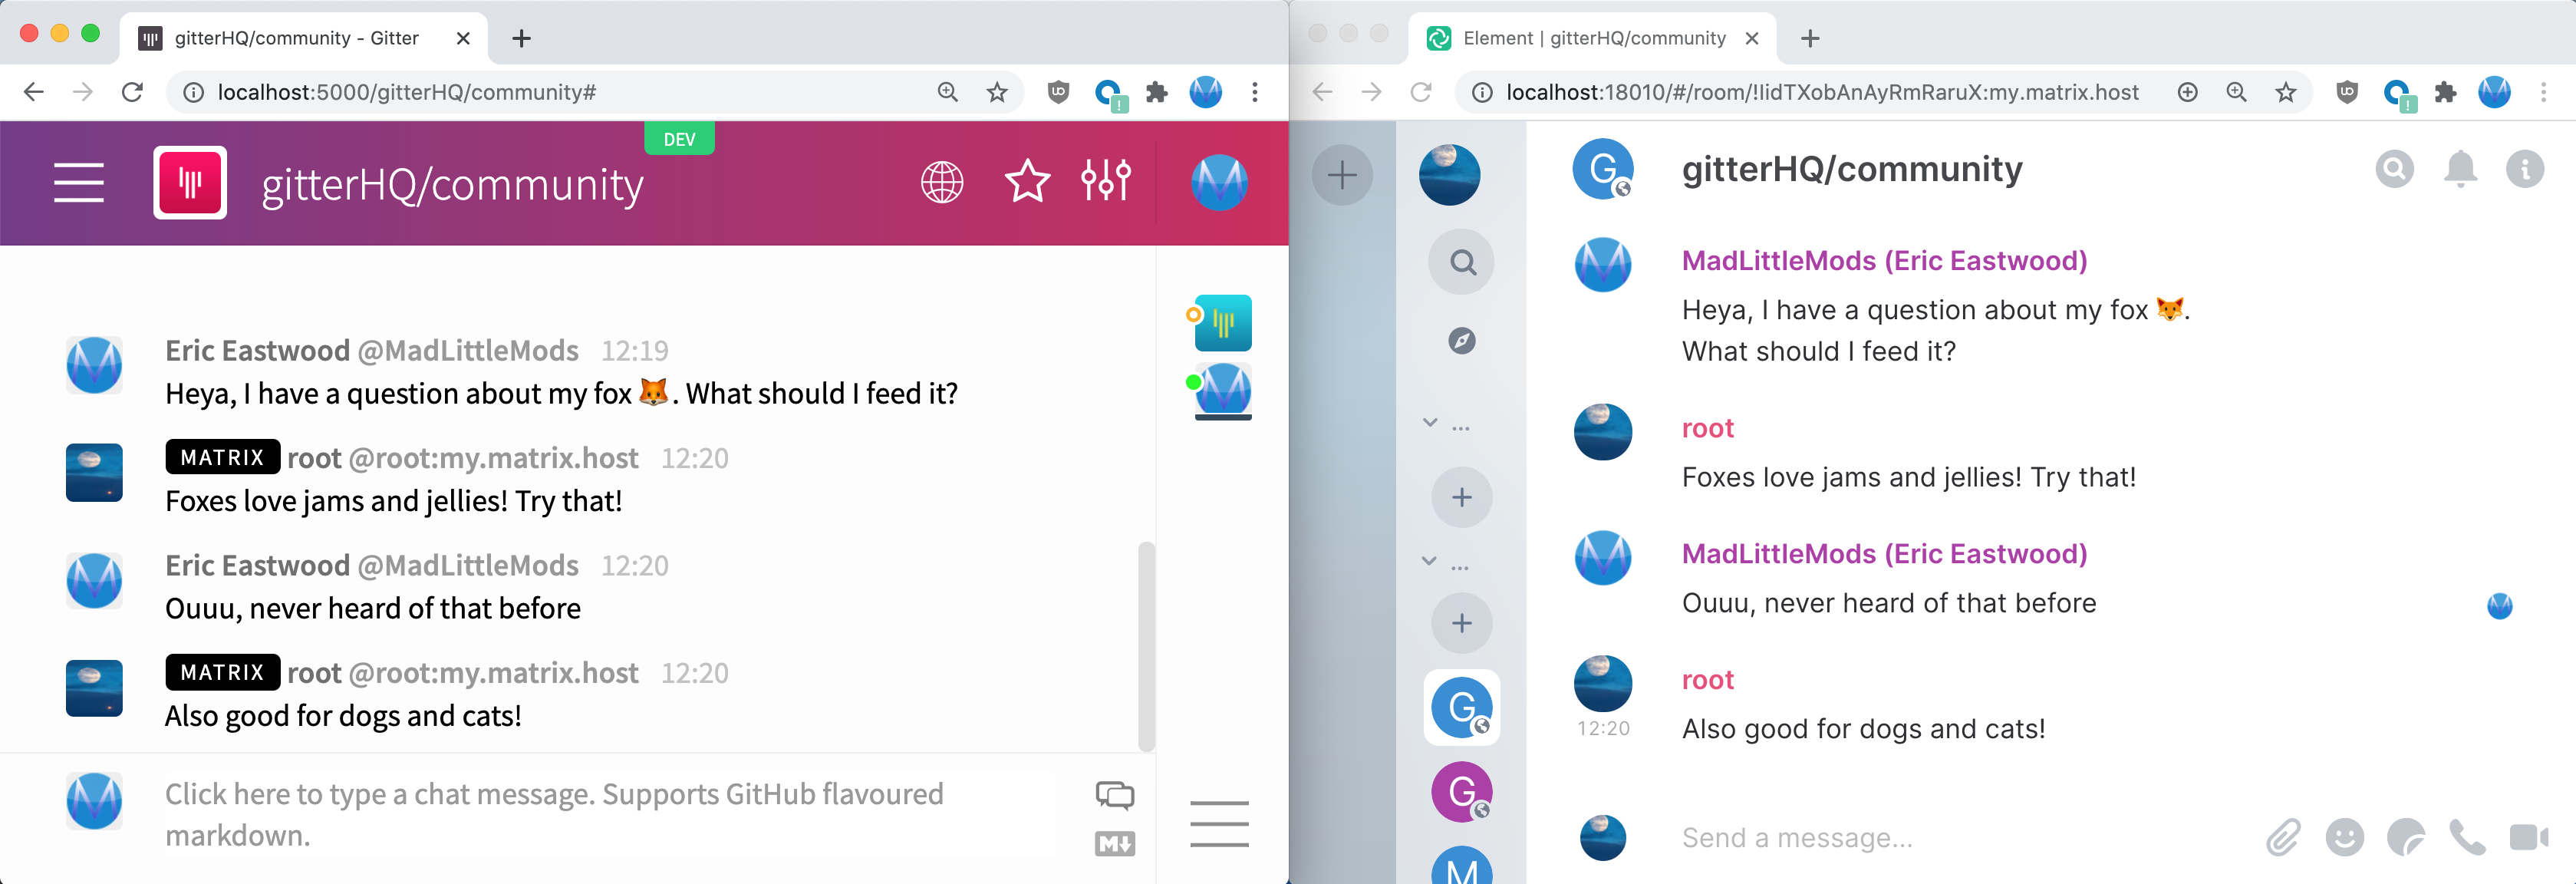The image size is (2576, 884).
Task: Favorite the room with the star icon
Action: tap(1027, 183)
